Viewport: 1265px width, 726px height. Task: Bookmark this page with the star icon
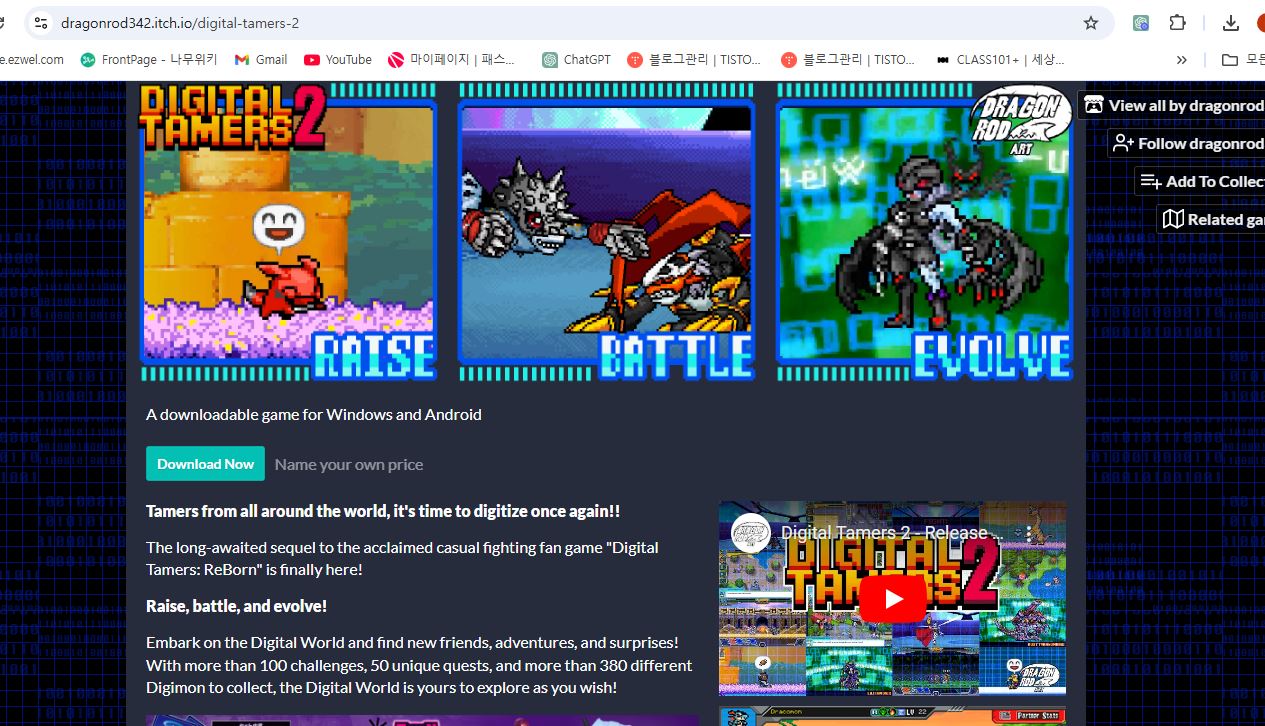click(1091, 23)
